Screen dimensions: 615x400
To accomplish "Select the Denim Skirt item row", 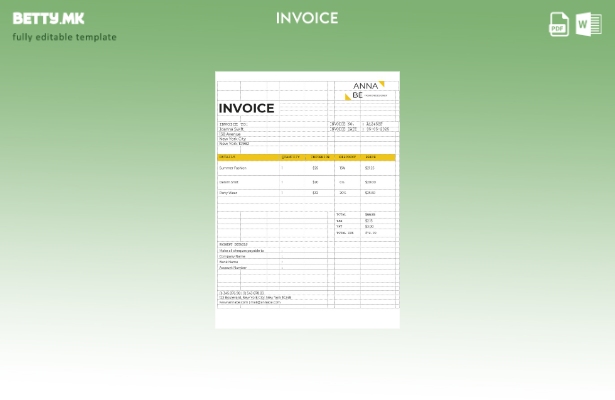I will click(229, 182).
